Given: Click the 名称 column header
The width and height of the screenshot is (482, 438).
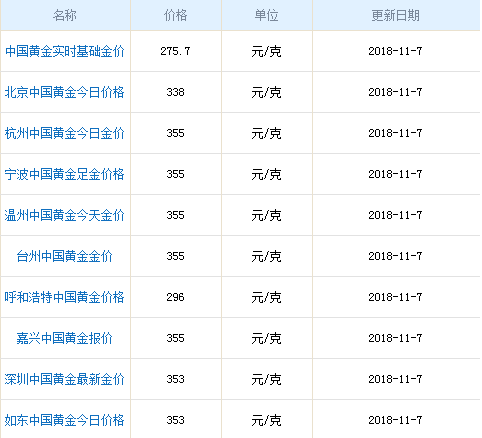Looking at the screenshot, I should point(65,15).
